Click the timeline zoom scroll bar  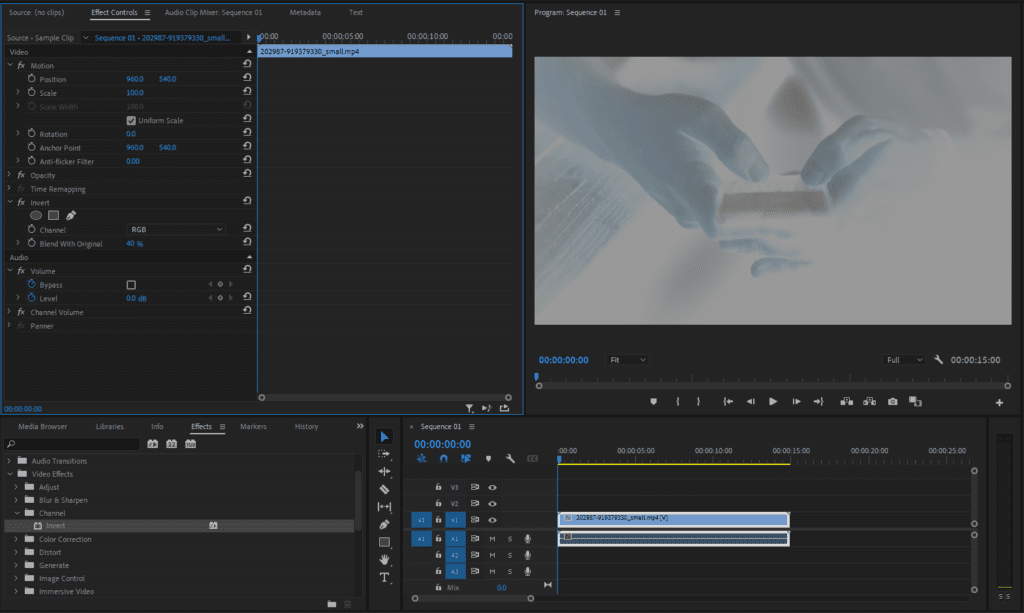[472, 598]
